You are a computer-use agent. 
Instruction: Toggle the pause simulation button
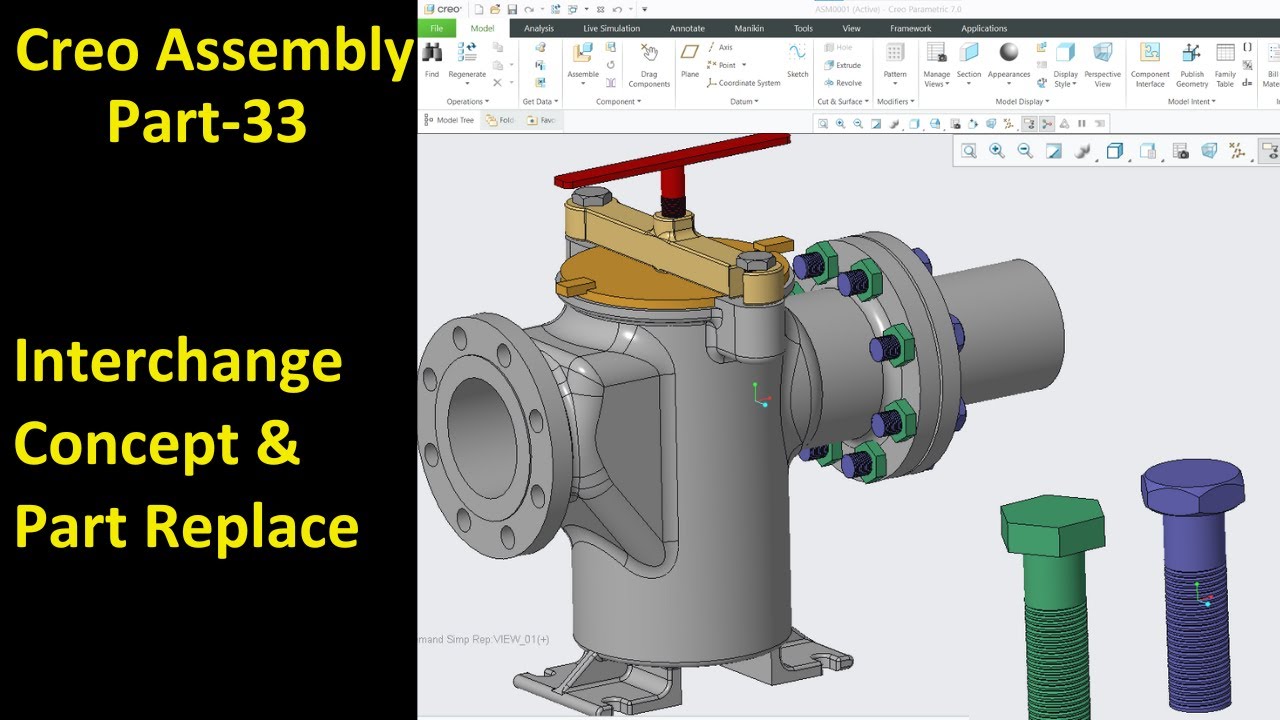pos(1082,124)
